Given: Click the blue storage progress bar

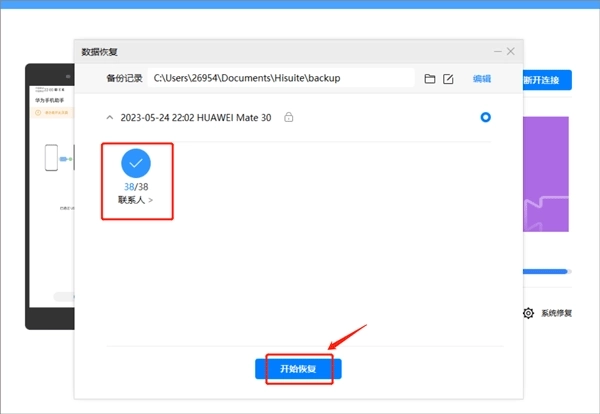Looking at the screenshot, I should click(547, 270).
